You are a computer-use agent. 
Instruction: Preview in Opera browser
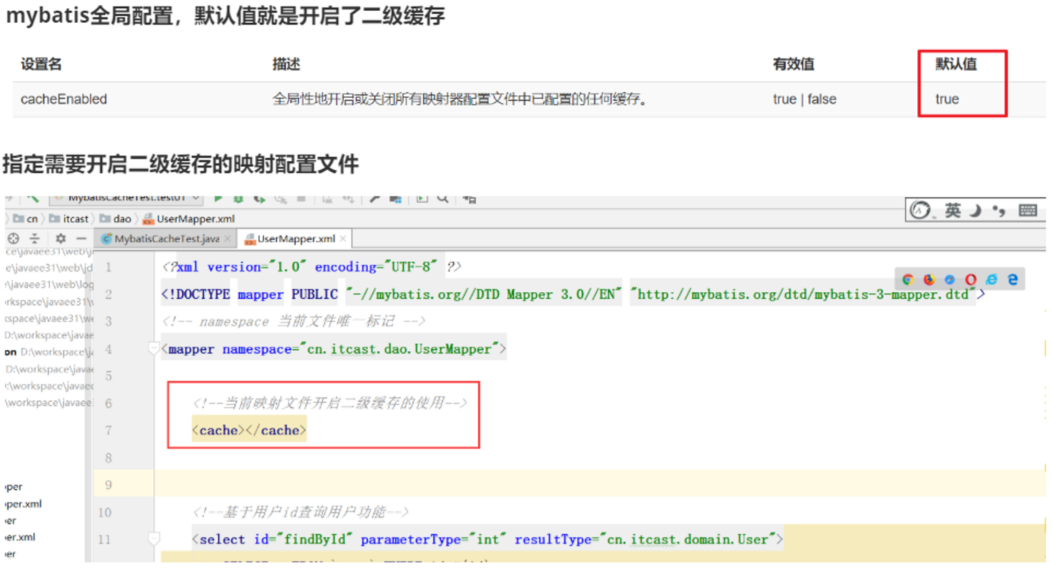pos(970,279)
